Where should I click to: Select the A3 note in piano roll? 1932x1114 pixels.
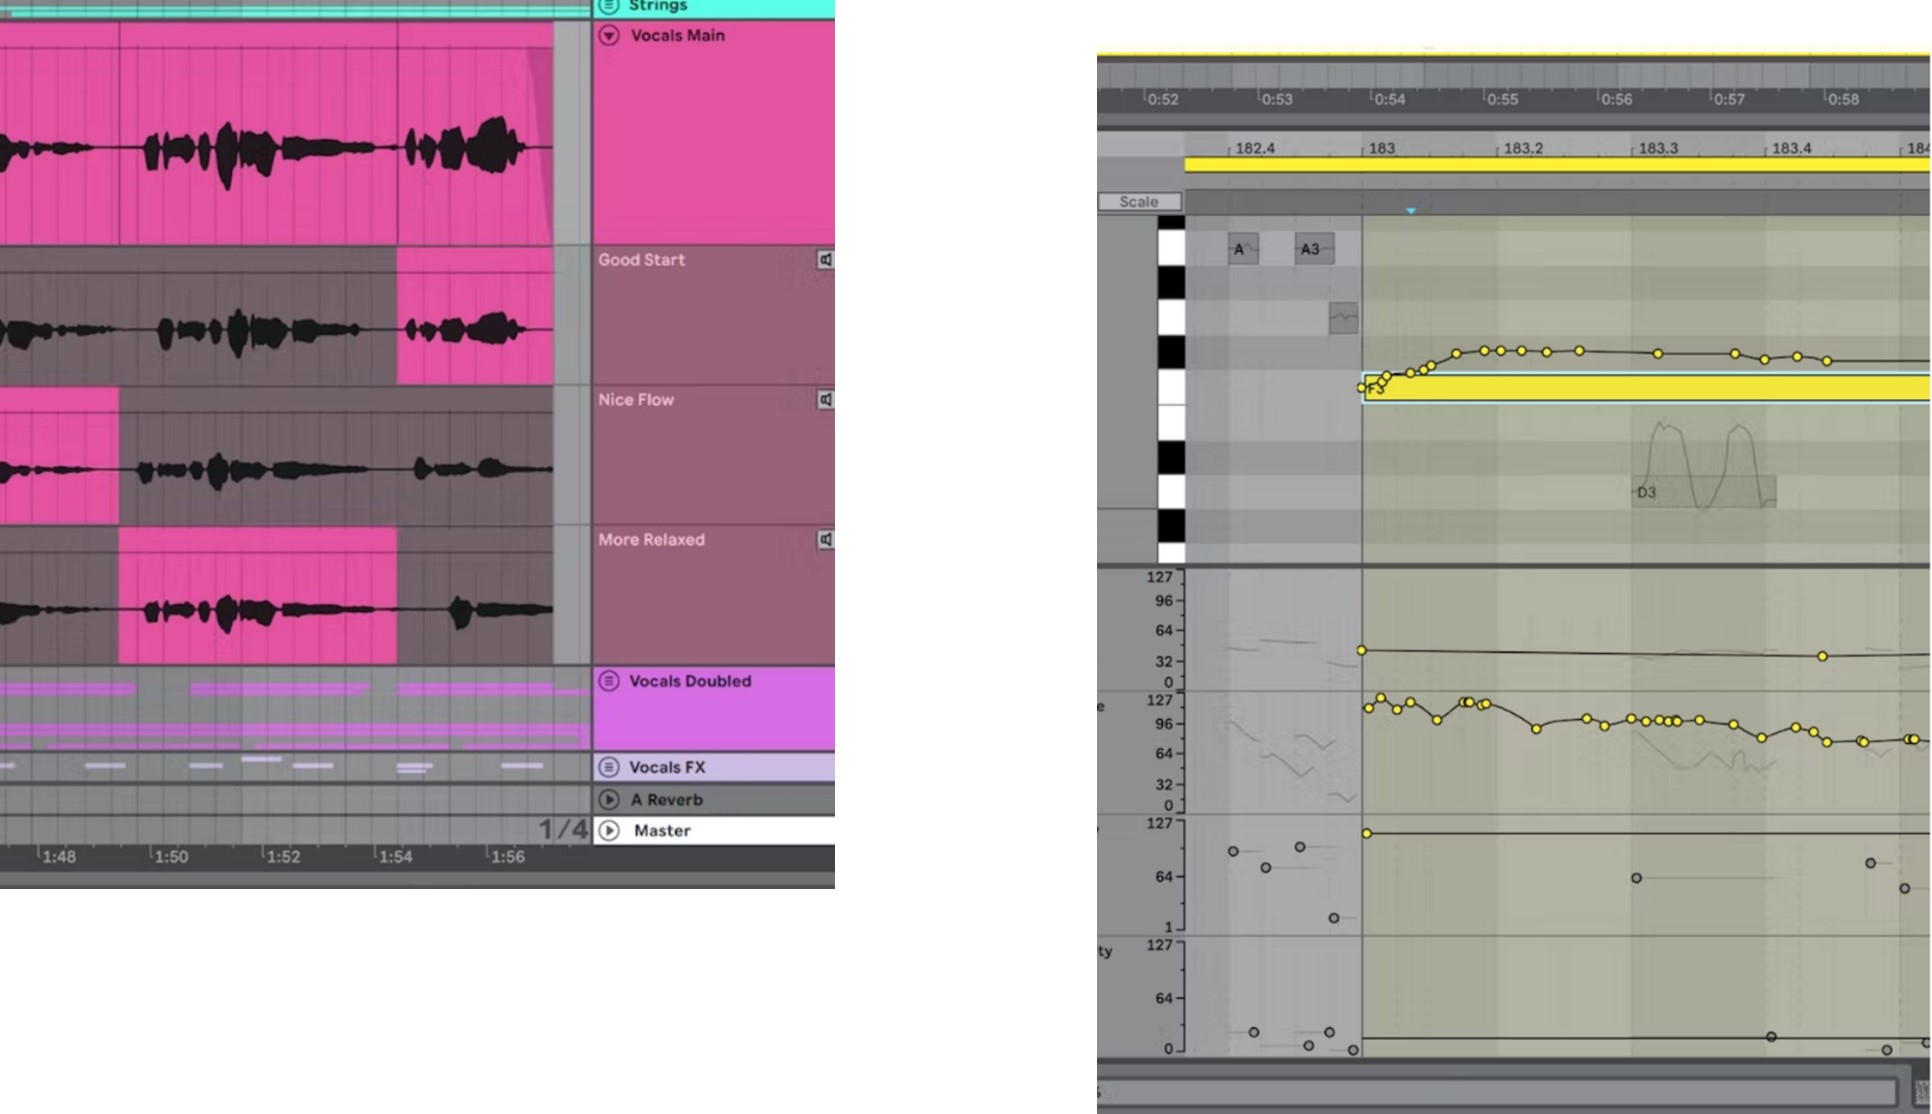1314,249
